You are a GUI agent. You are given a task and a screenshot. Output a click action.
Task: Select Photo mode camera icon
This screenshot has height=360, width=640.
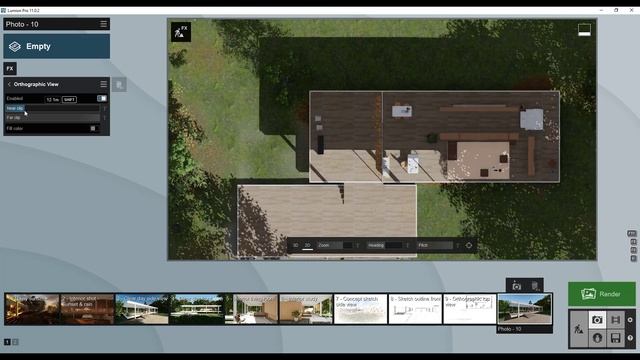[x=597, y=320]
